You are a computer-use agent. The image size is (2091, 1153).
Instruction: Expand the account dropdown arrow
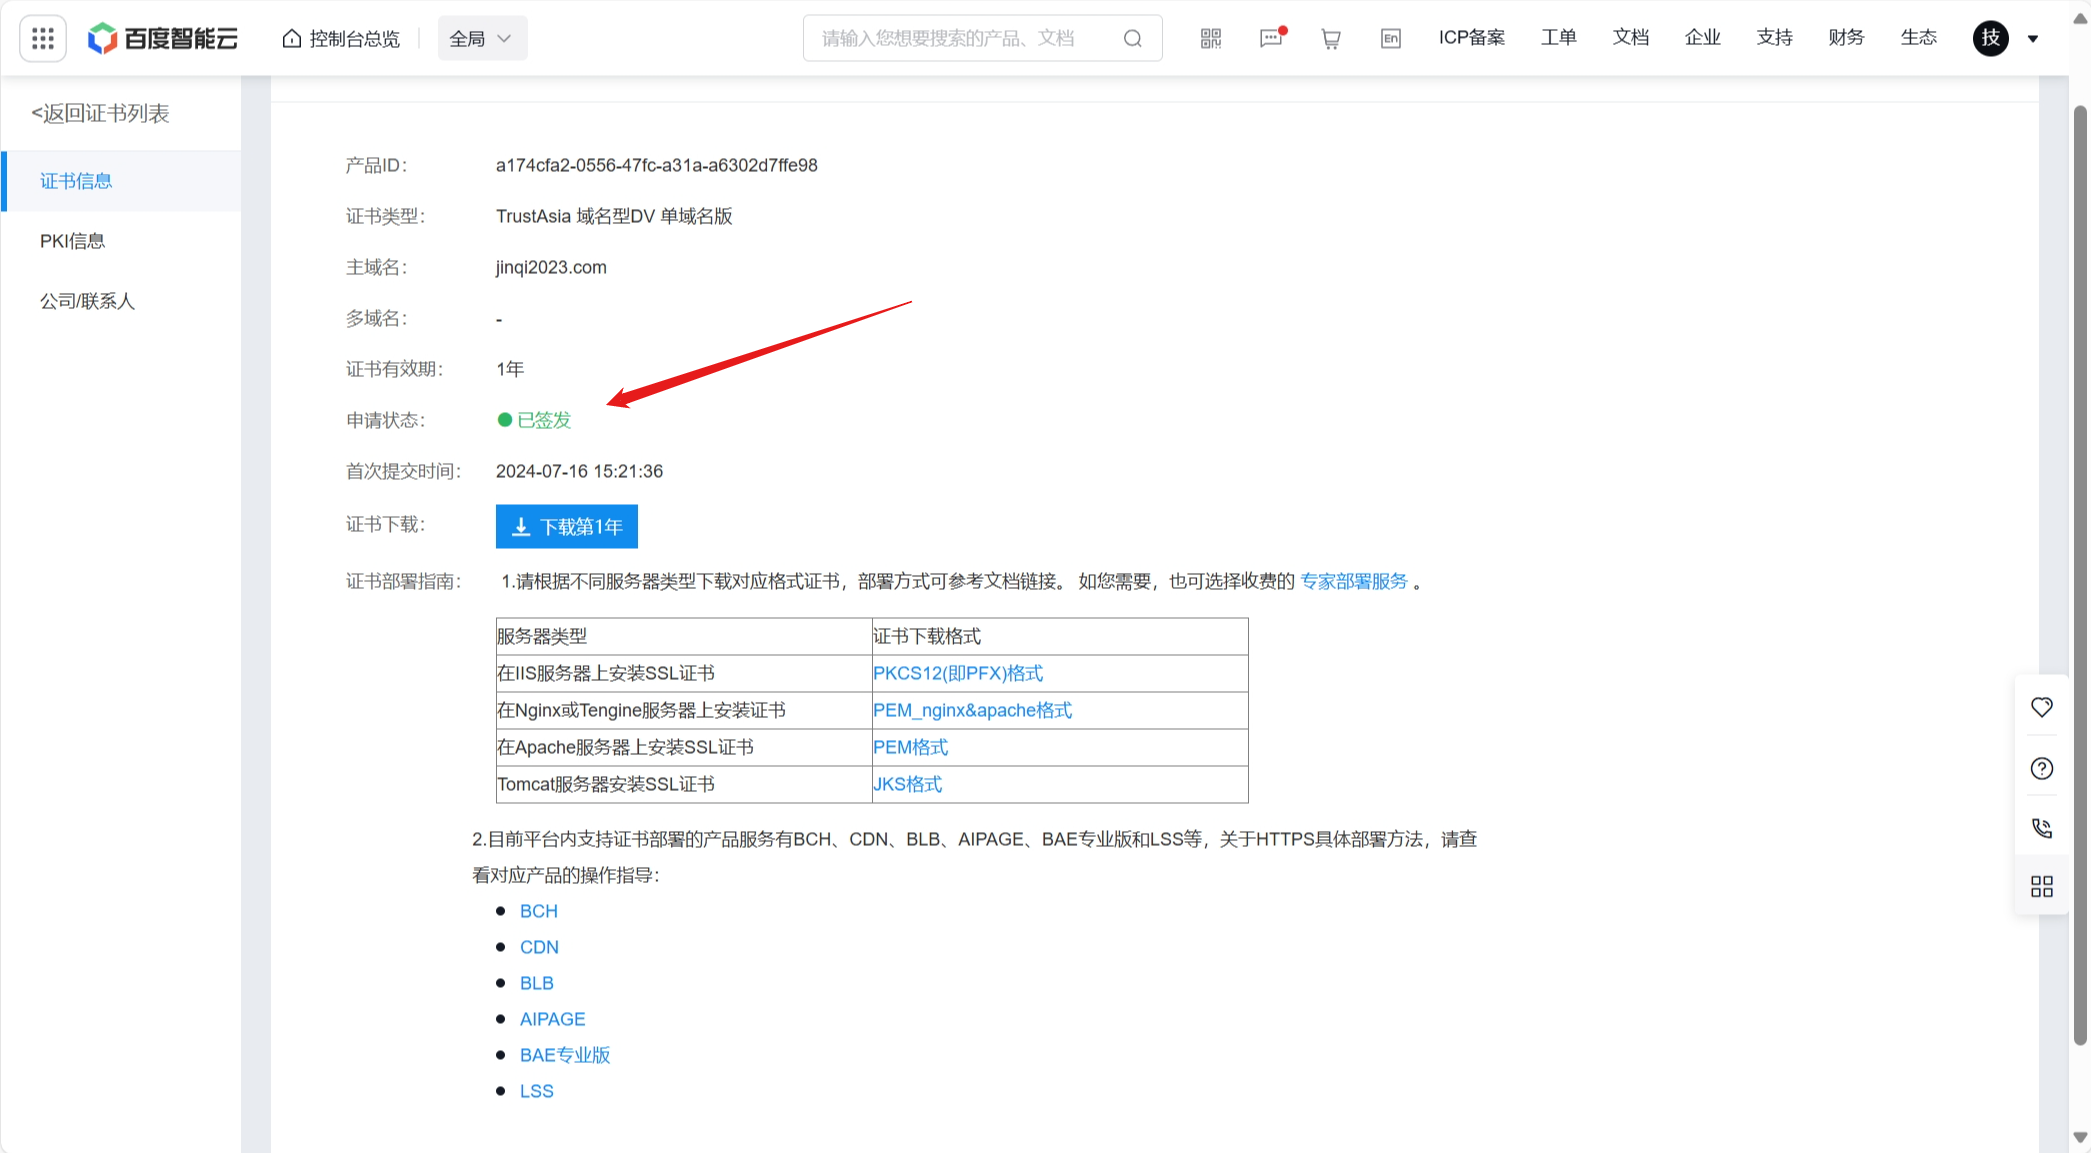point(2033,39)
